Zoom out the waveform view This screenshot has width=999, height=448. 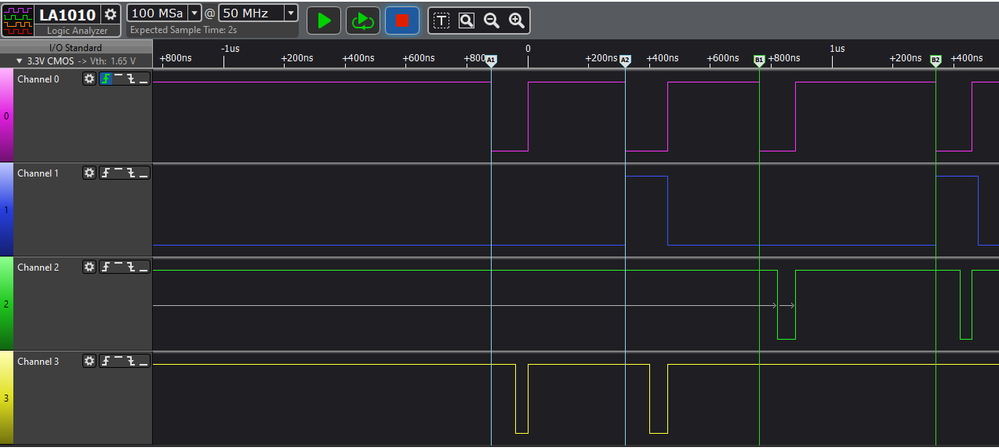tap(491, 20)
